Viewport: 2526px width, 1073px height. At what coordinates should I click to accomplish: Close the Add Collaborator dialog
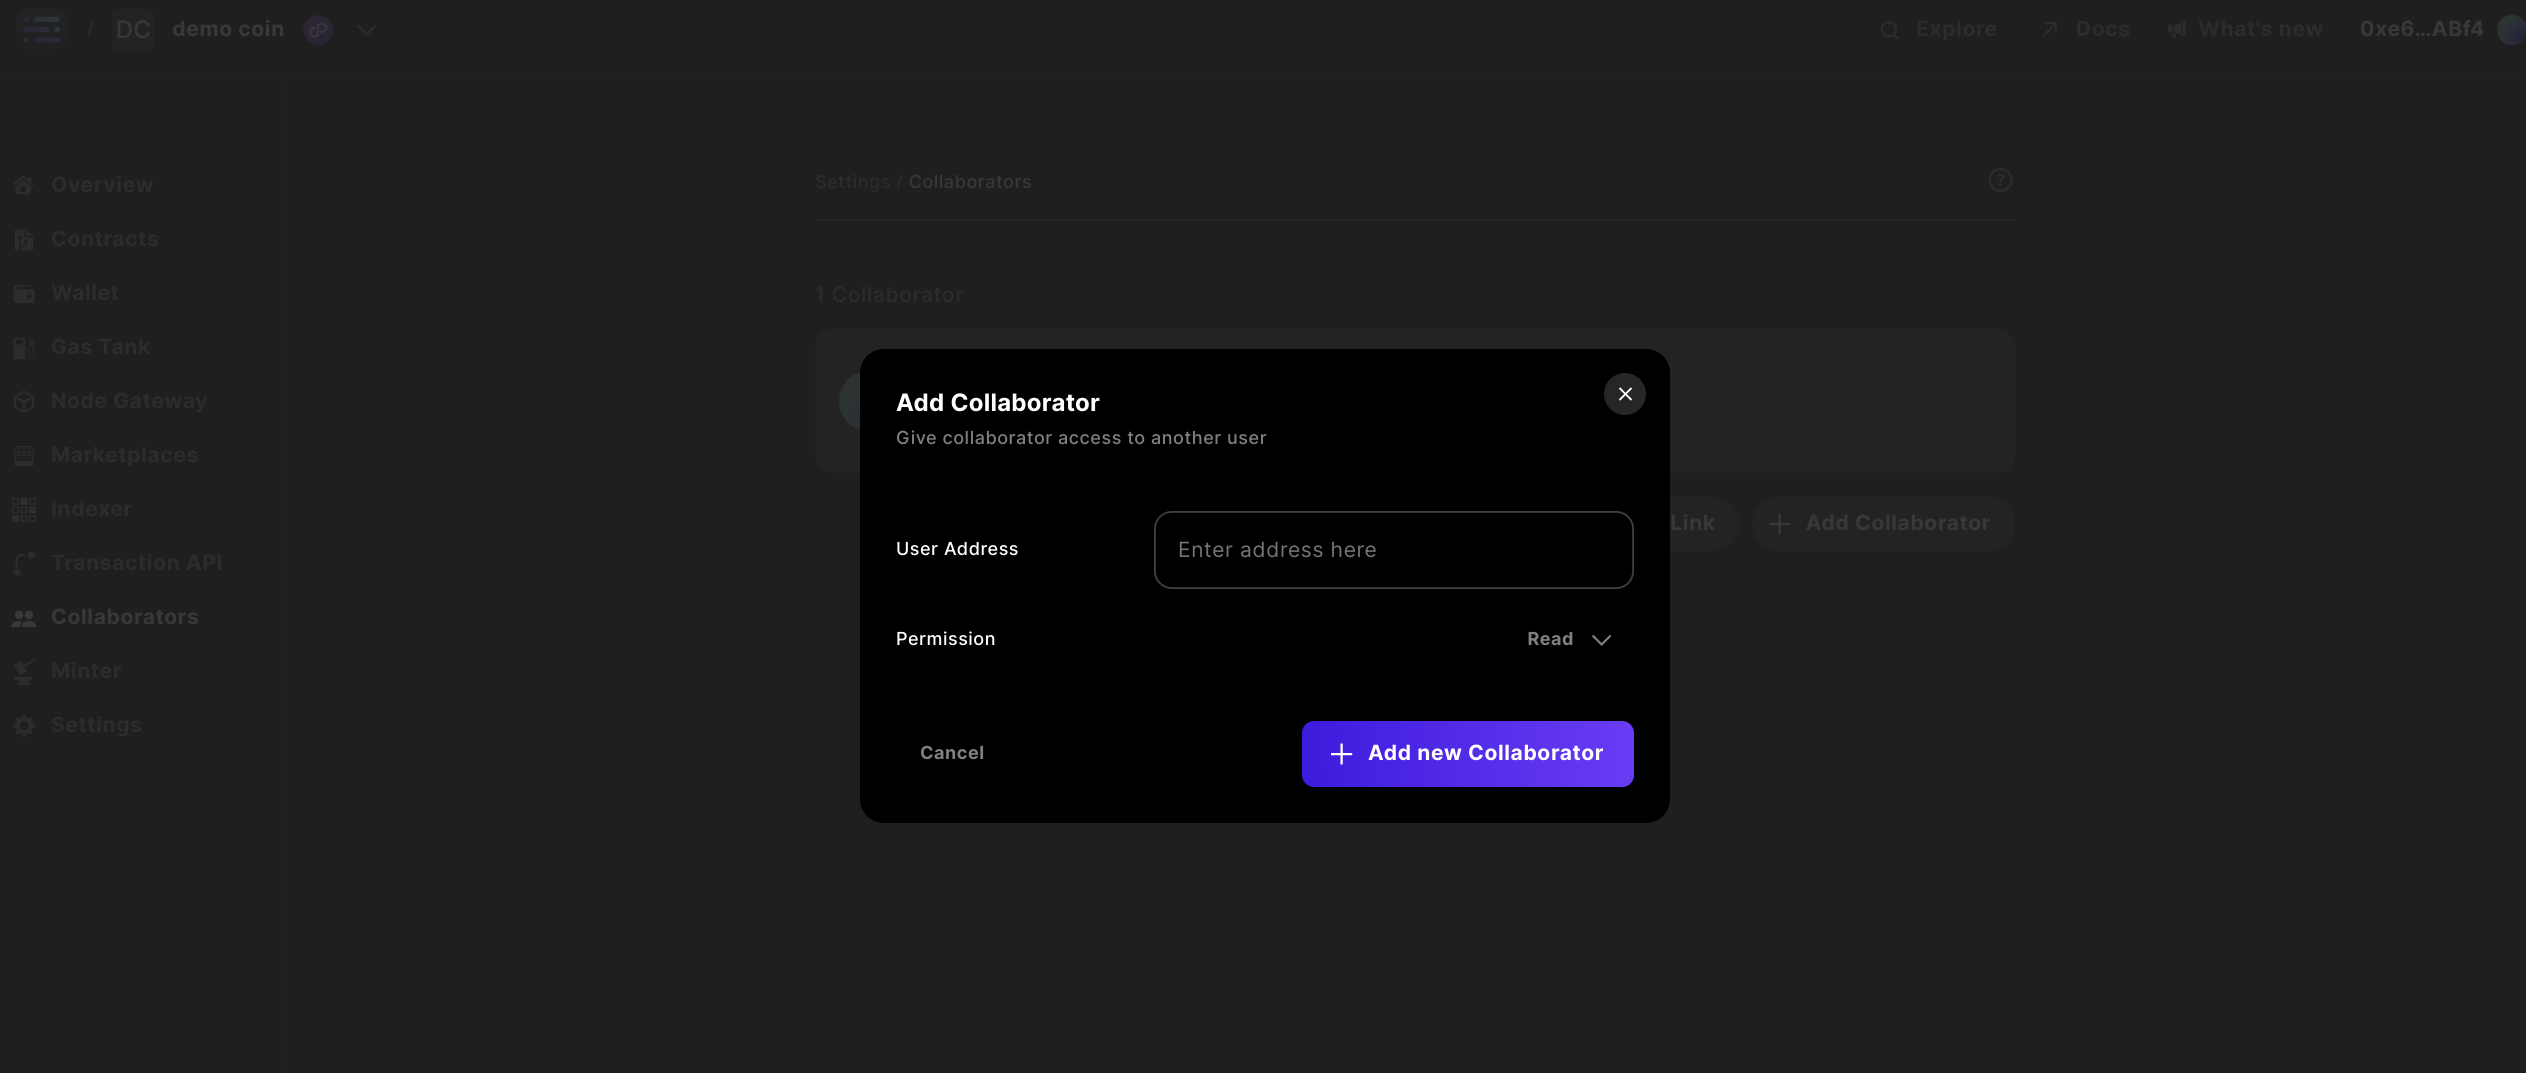(x=1624, y=394)
